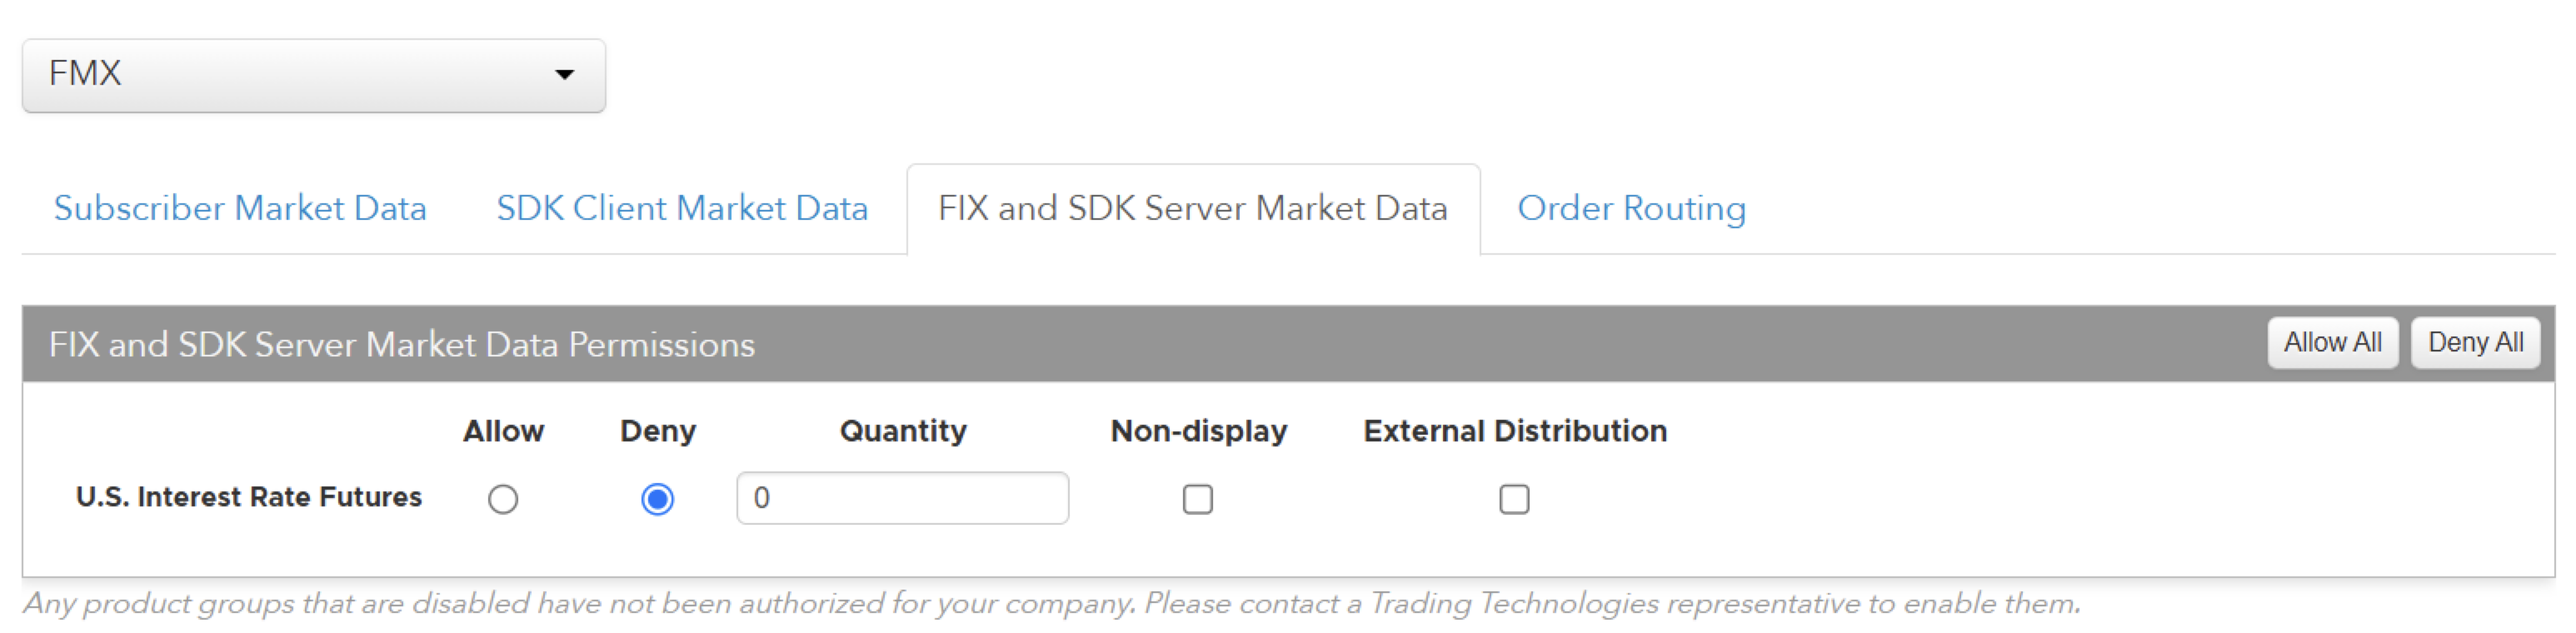Open the SDK Client Market Data tab
2576x633 pixels.
click(x=682, y=208)
